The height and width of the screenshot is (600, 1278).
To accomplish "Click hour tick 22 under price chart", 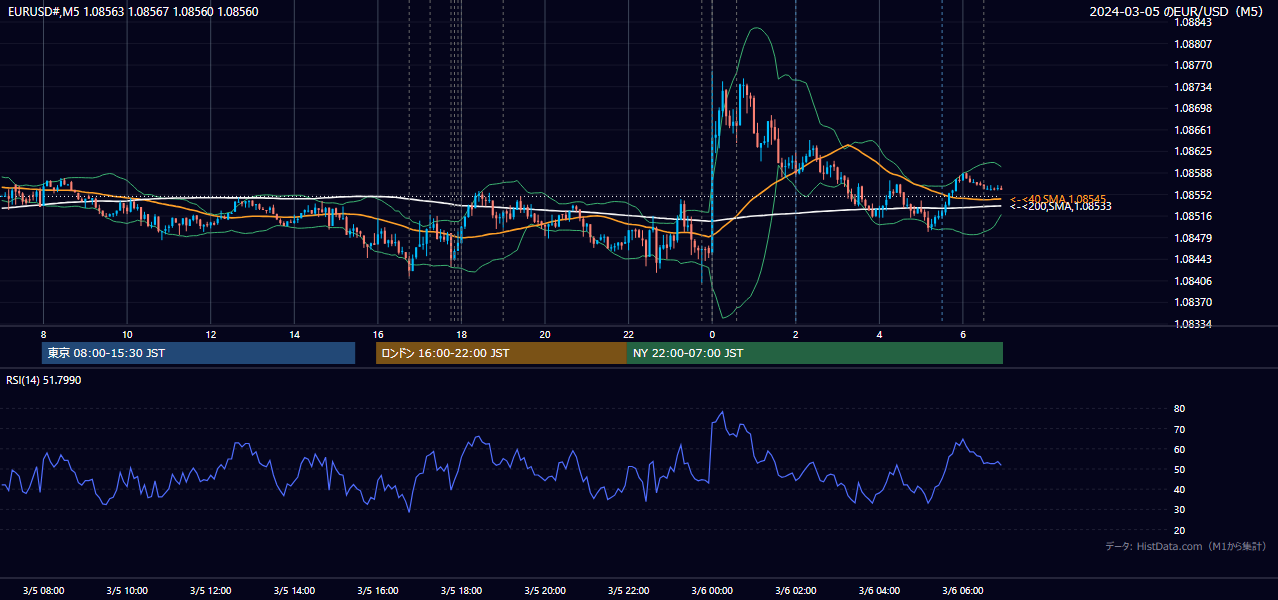I will tap(628, 334).
